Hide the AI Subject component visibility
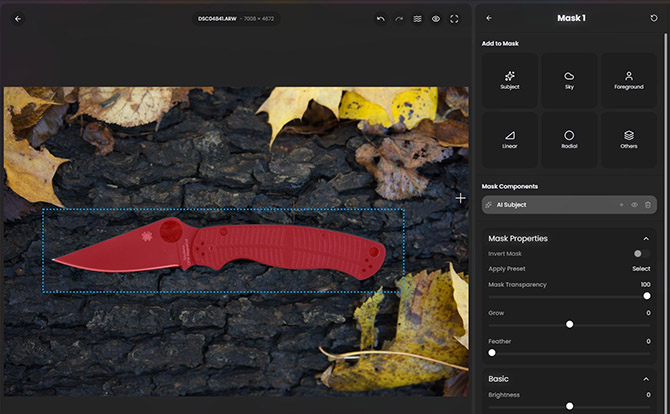Image resolution: width=670 pixels, height=414 pixels. pos(634,205)
